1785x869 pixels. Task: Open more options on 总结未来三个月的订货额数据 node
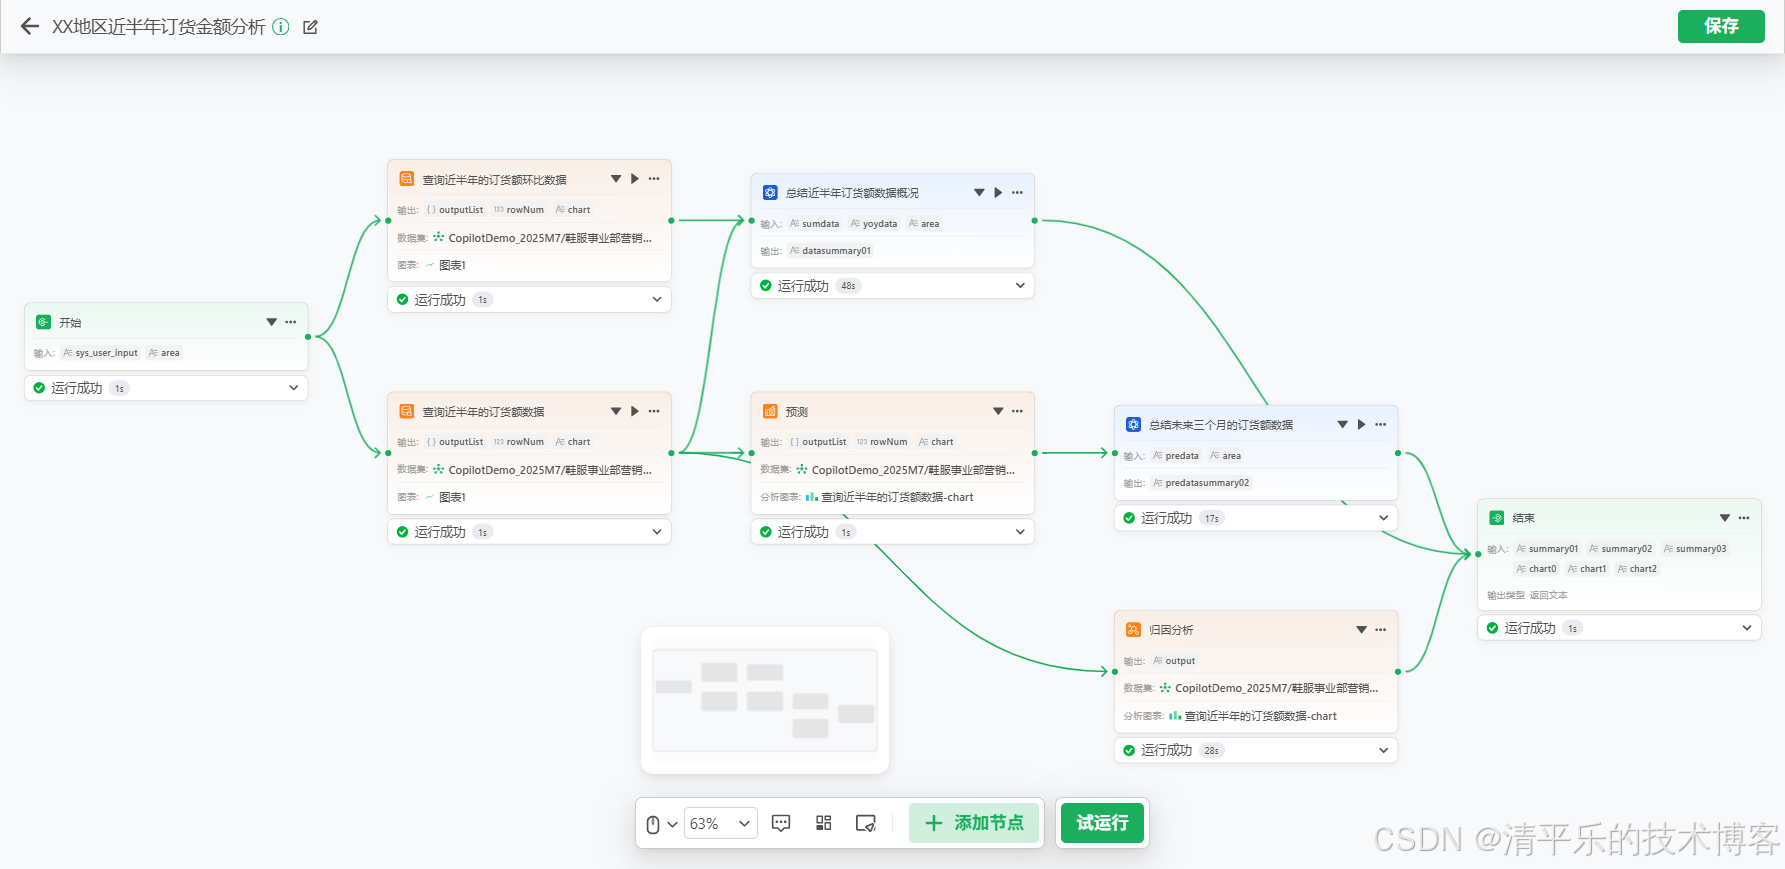[1381, 424]
